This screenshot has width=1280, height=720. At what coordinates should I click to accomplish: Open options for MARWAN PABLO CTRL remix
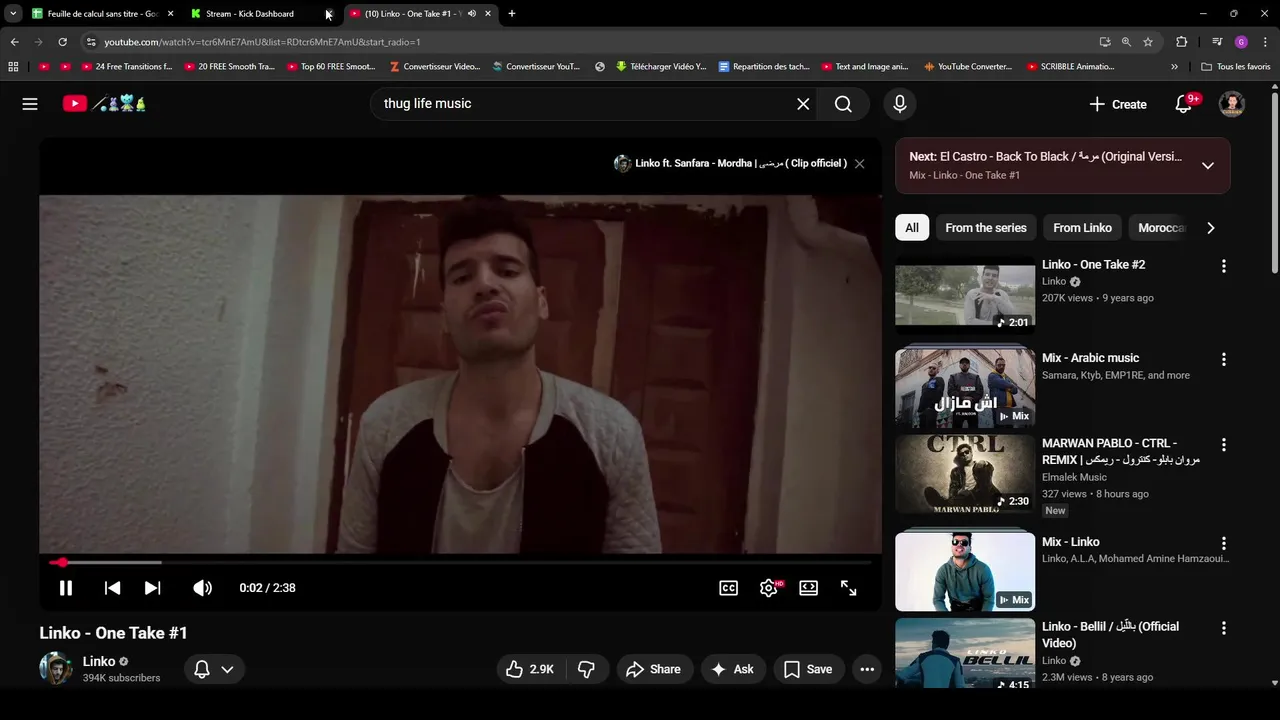tap(1223, 445)
